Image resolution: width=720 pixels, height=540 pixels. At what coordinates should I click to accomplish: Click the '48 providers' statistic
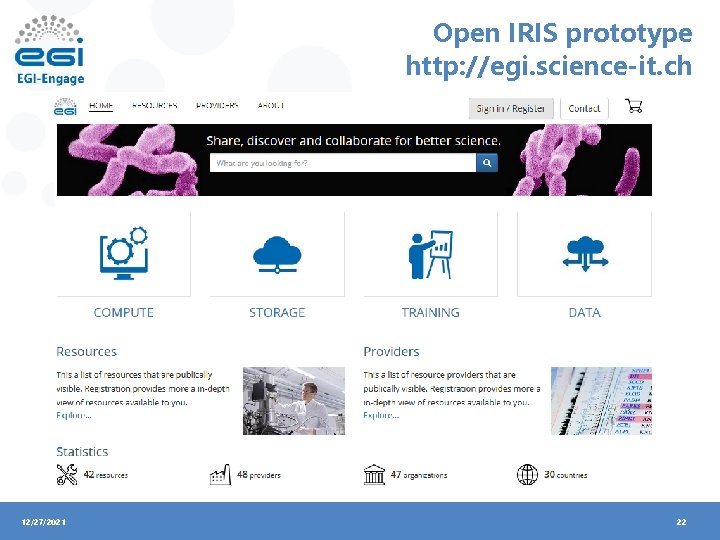coord(259,475)
